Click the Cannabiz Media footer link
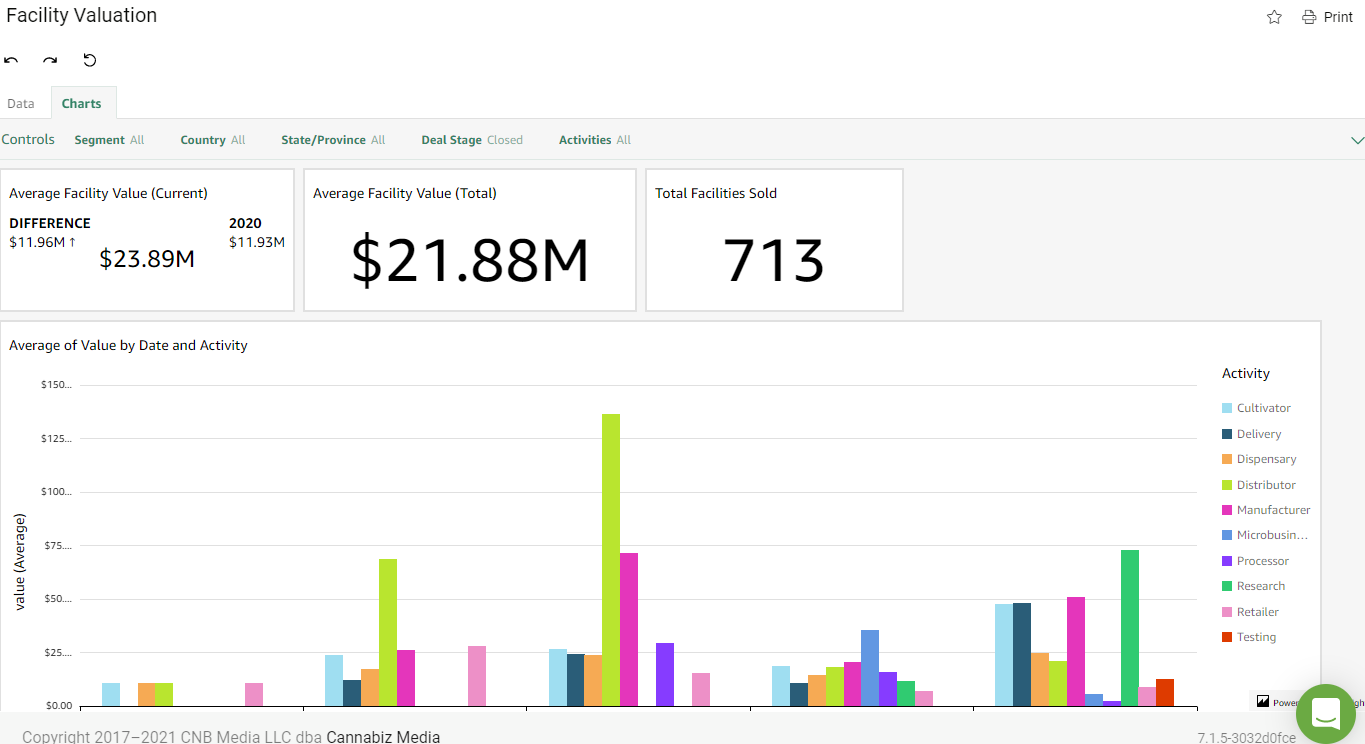Screen dimensions: 1365x744 tap(383, 737)
